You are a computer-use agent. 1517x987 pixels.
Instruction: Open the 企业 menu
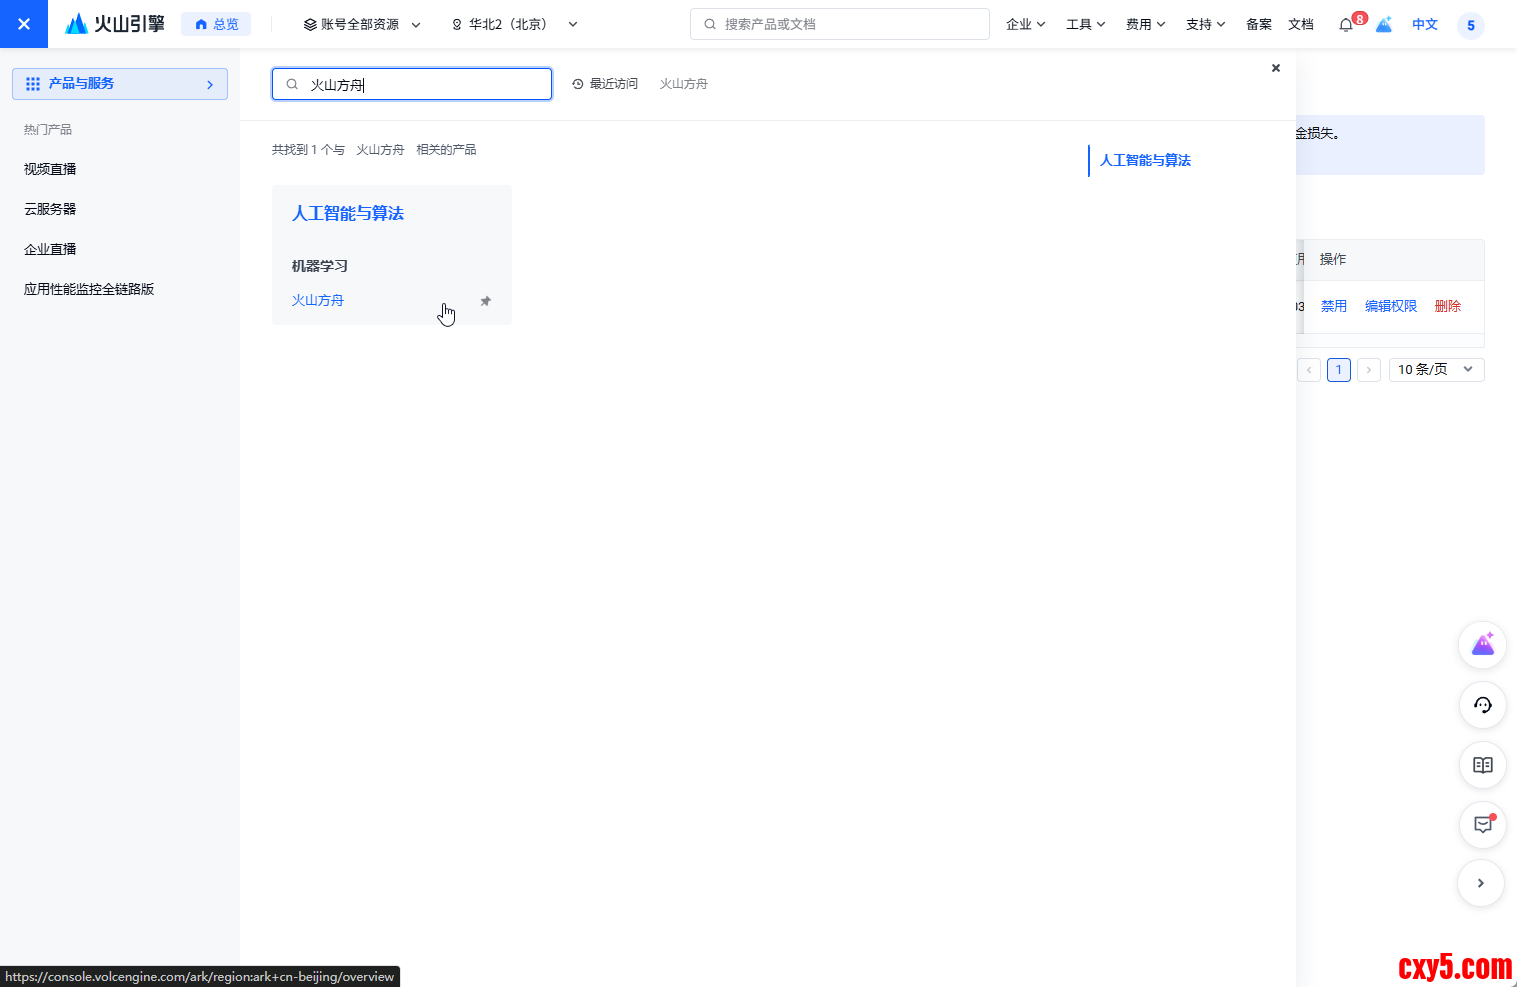tap(1025, 24)
